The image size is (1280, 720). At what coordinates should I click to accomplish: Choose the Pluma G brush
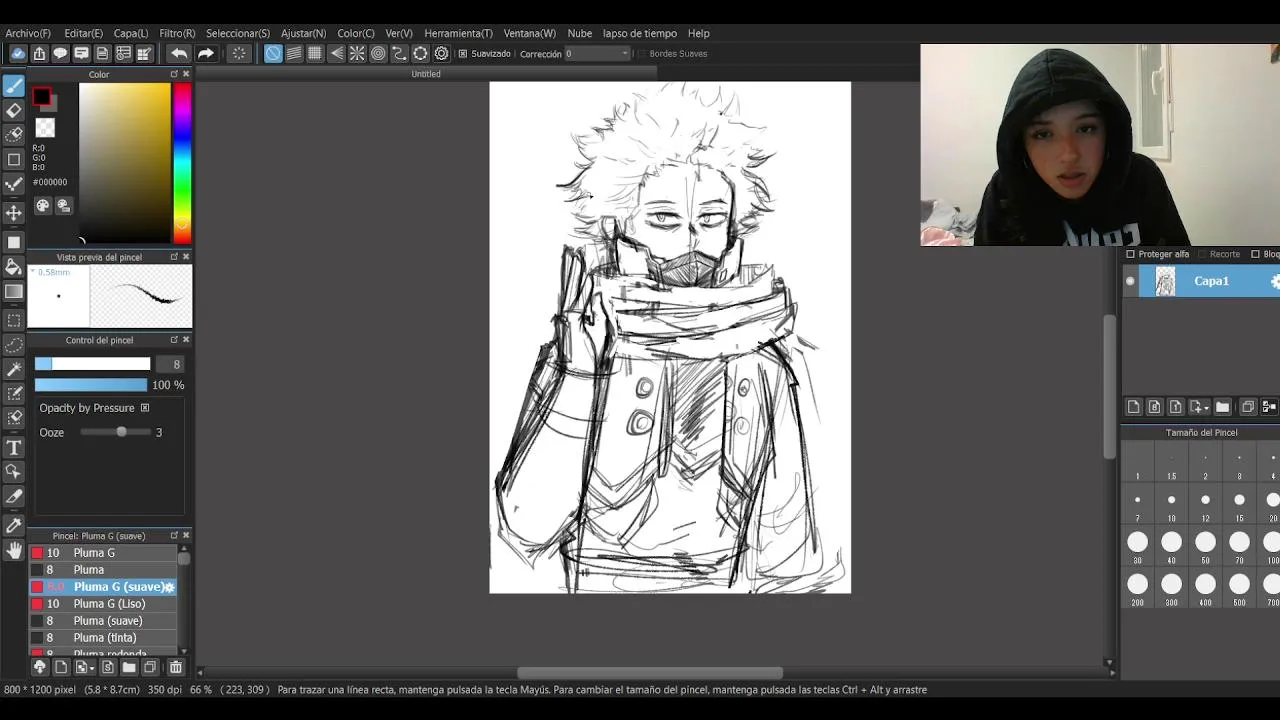point(103,553)
